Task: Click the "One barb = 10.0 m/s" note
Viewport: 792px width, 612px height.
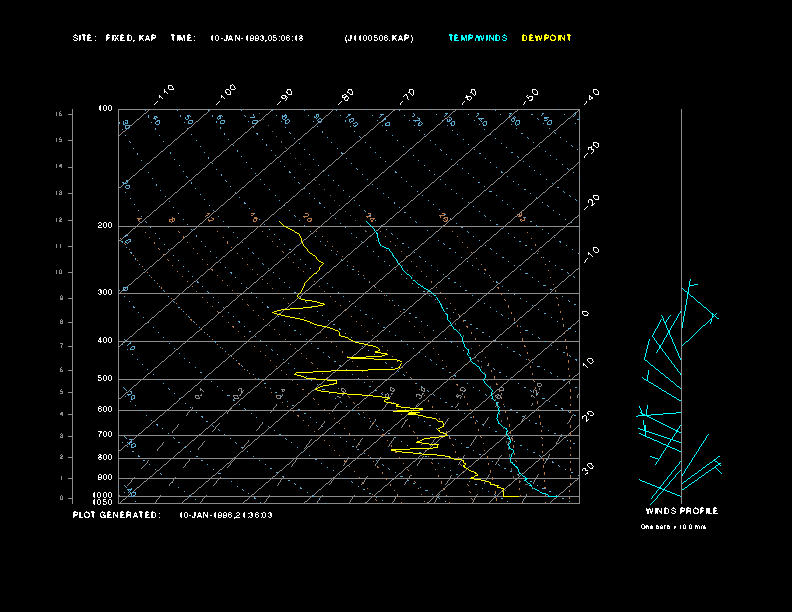Action: pos(673,527)
